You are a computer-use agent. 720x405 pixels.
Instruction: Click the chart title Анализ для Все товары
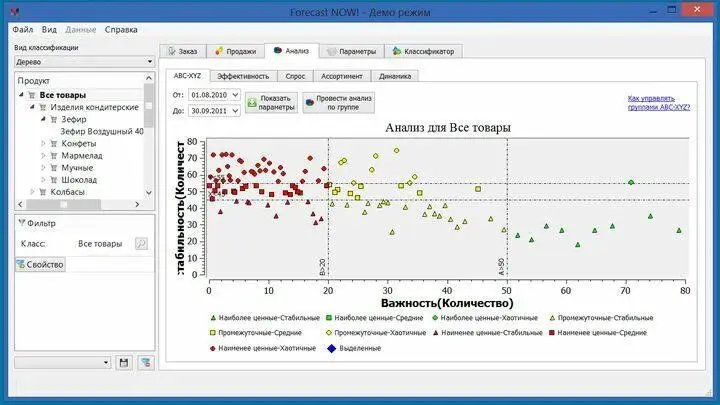pos(448,128)
